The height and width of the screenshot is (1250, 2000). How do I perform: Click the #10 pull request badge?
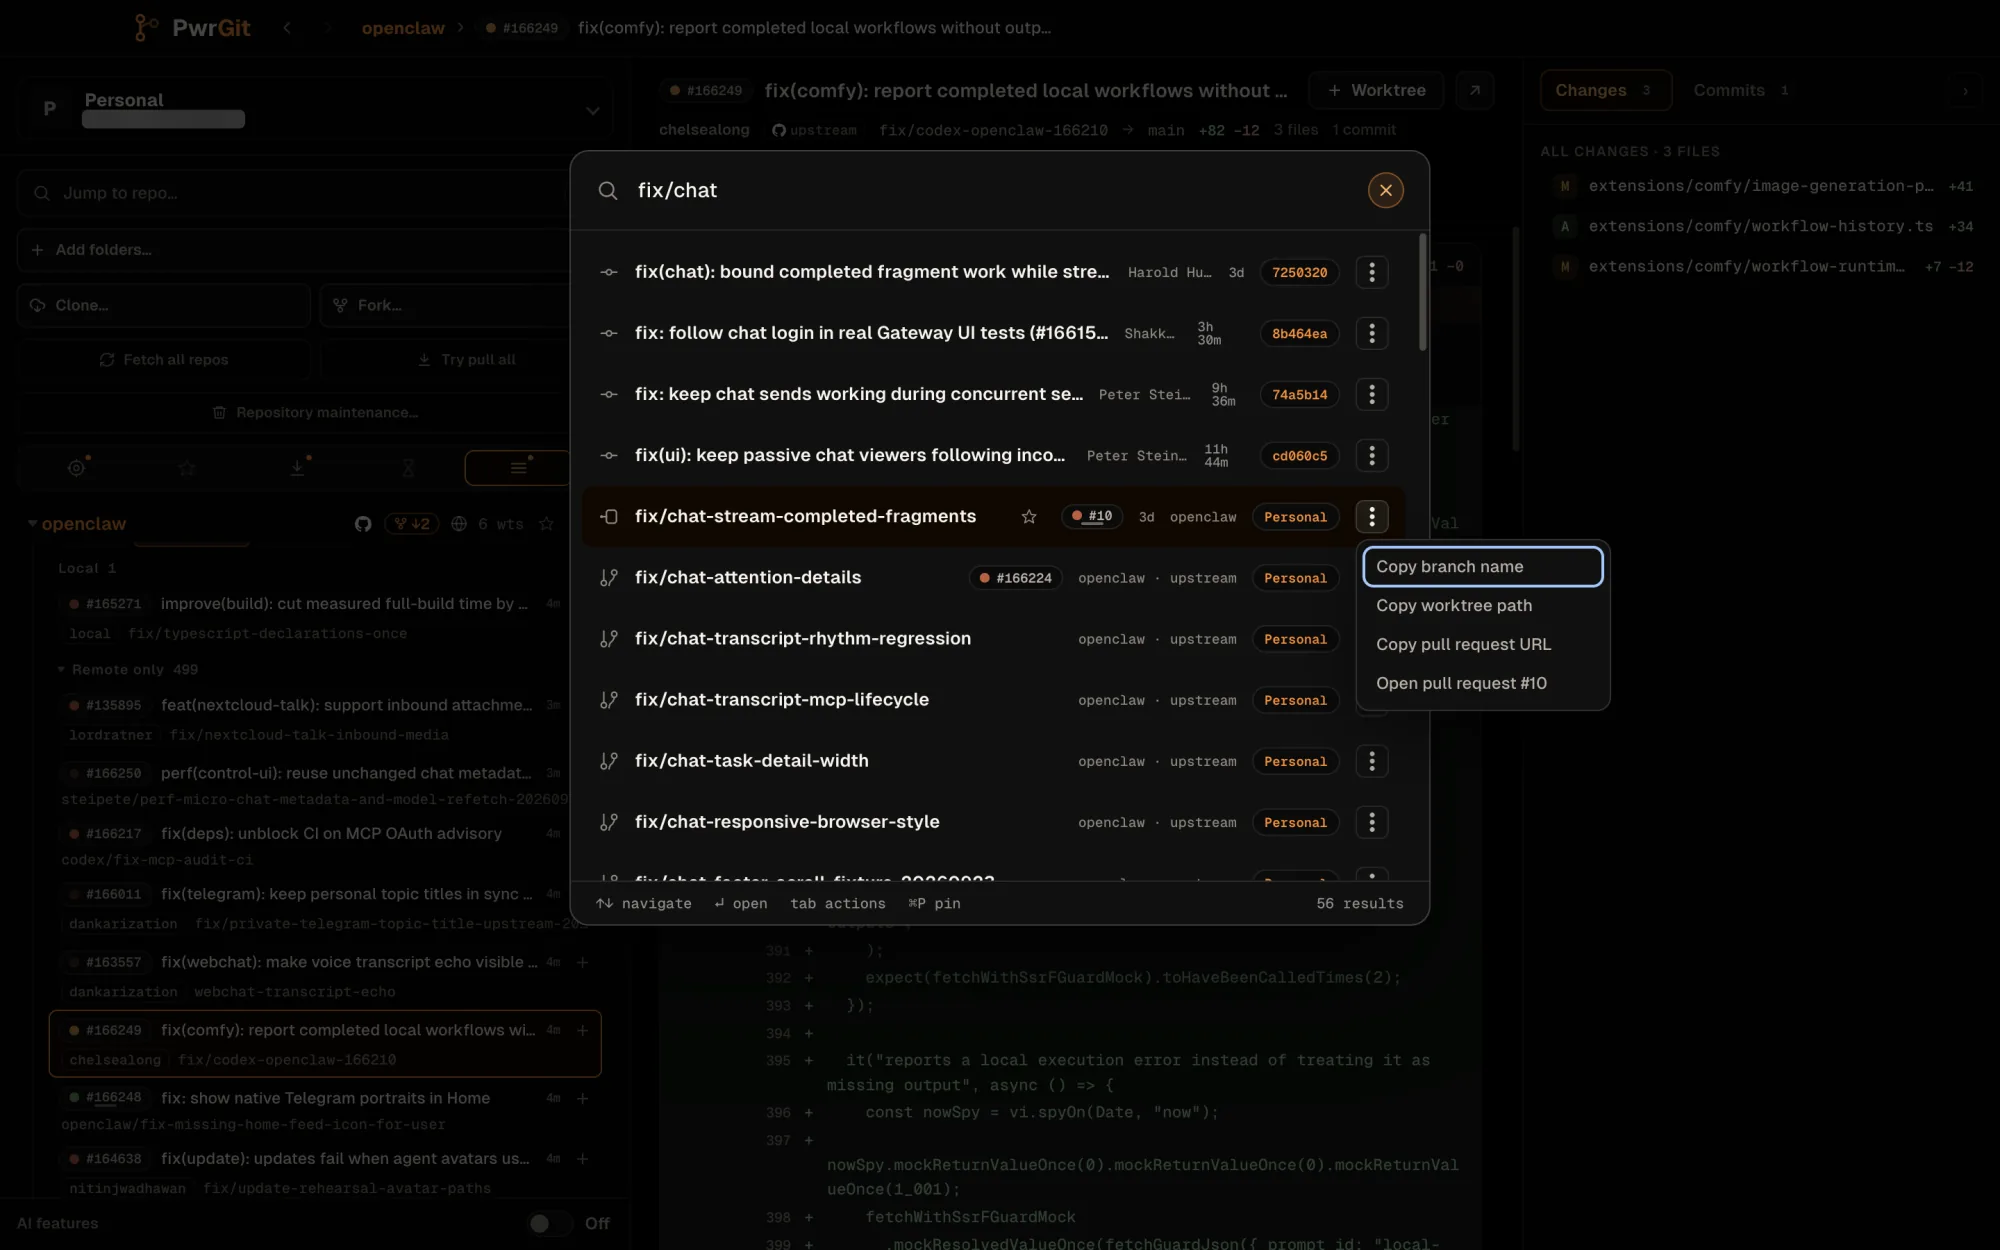[1091, 517]
